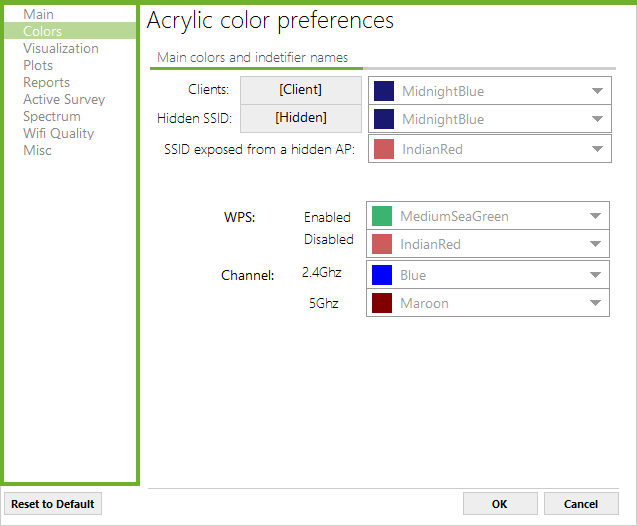Viewport: 637px width, 526px height.
Task: Edit the [Client] identifier name field
Action: (300, 90)
